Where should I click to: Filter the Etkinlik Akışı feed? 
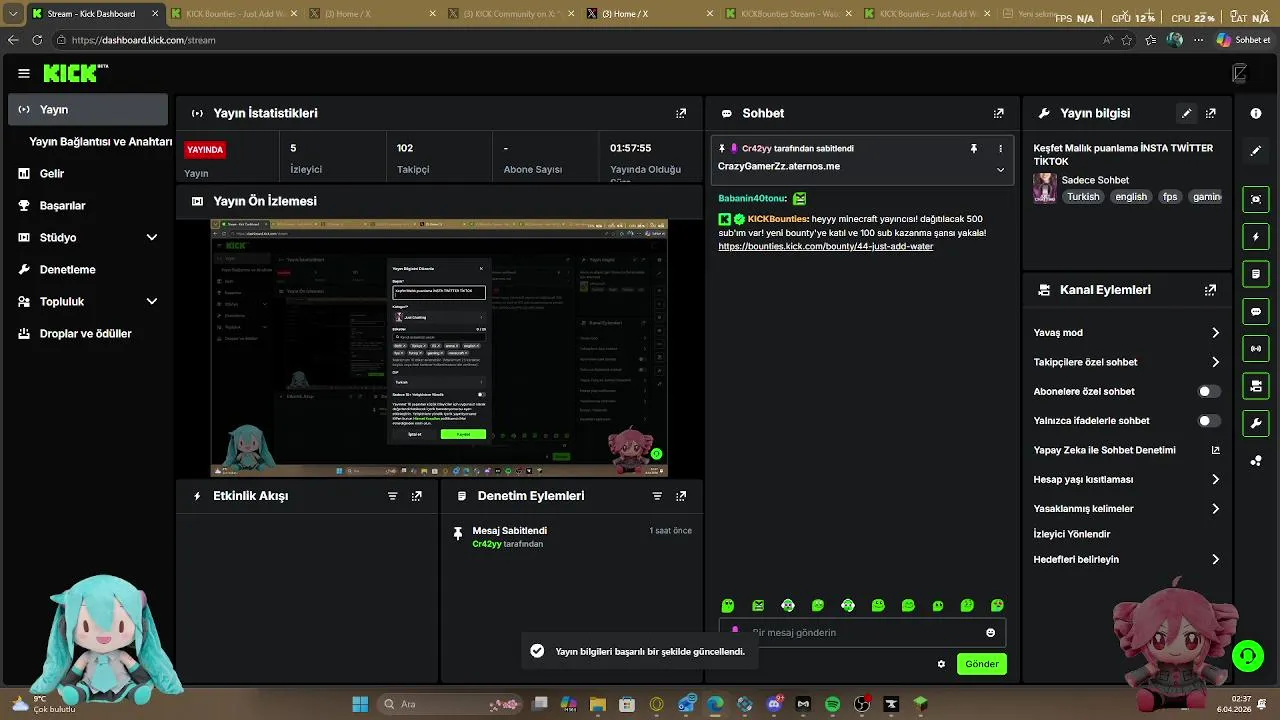(392, 496)
